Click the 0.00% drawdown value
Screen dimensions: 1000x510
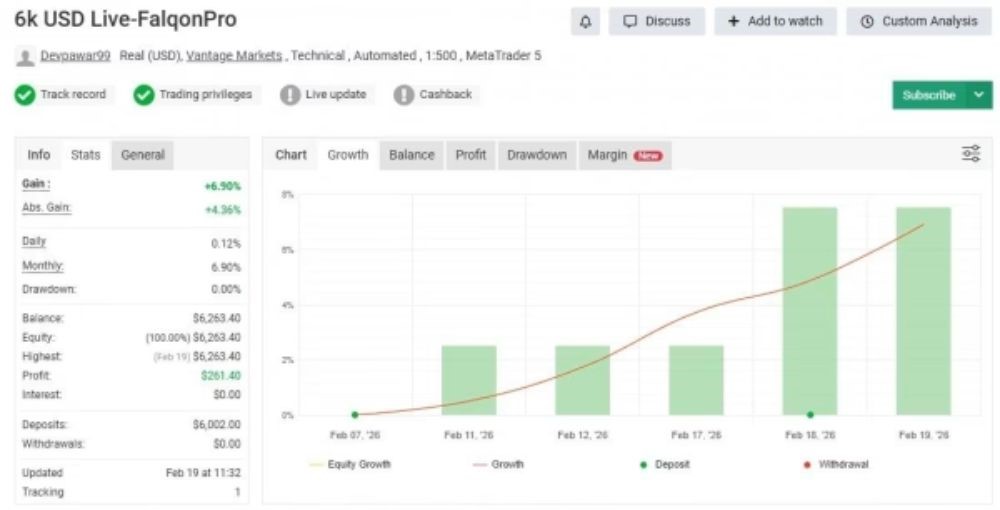pyautogui.click(x=226, y=289)
